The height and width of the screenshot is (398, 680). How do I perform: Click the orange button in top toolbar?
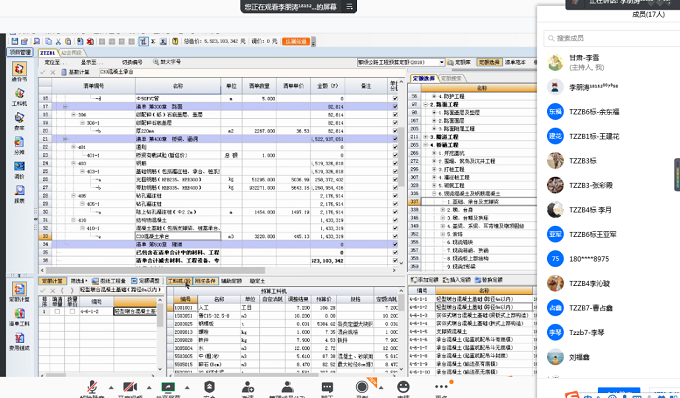tap(296, 42)
